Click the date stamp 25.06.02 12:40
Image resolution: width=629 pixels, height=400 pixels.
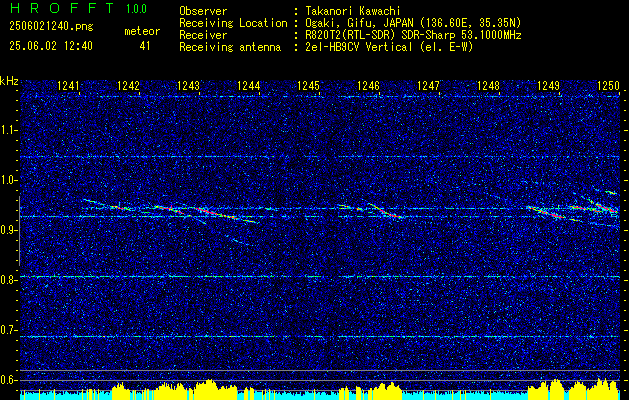coord(51,46)
